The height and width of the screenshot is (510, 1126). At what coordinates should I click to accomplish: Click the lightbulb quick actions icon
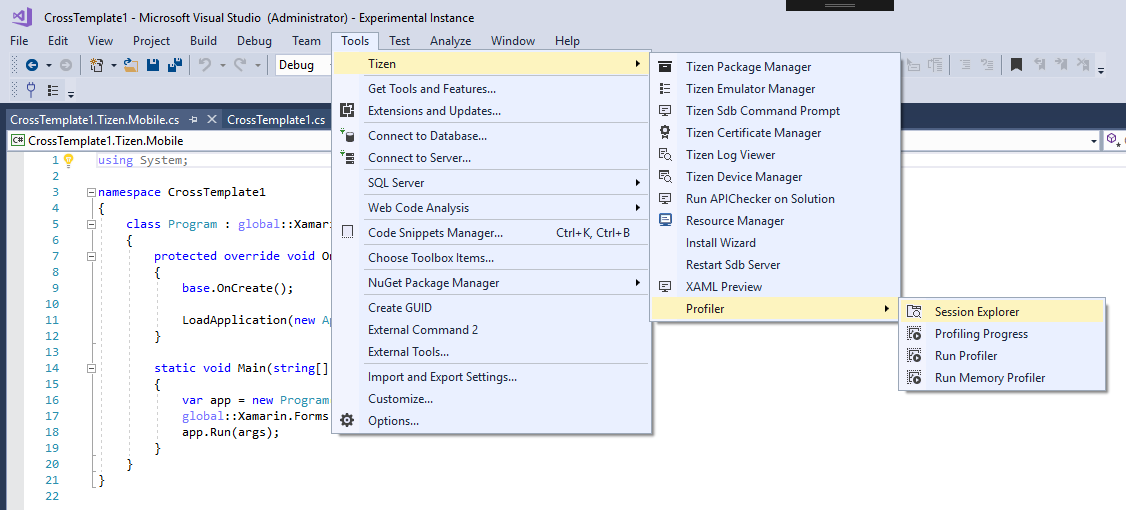[x=69, y=160]
